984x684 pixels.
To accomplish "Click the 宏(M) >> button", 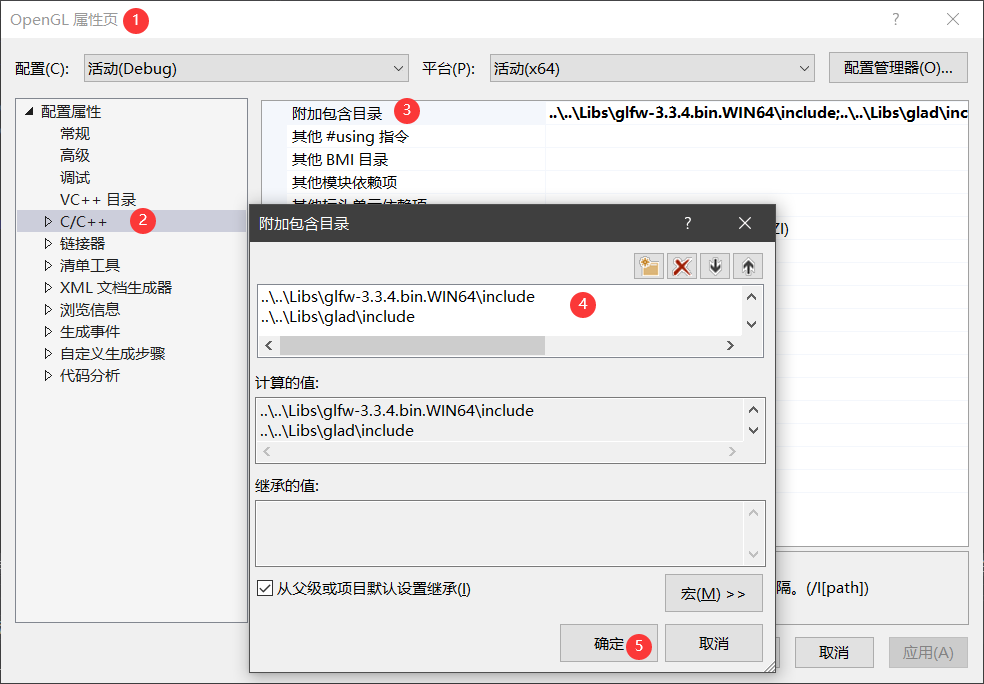I will (714, 593).
